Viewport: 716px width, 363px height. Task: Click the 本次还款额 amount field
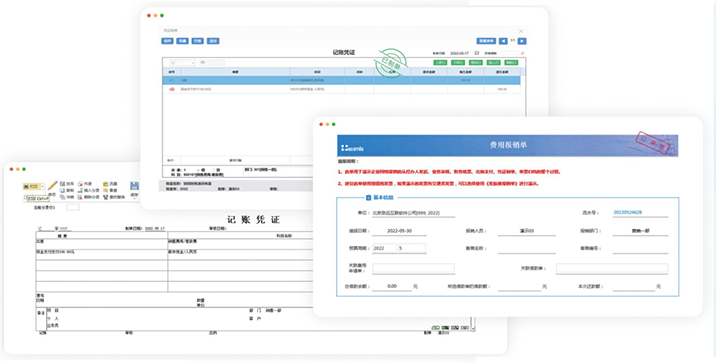pos(634,287)
